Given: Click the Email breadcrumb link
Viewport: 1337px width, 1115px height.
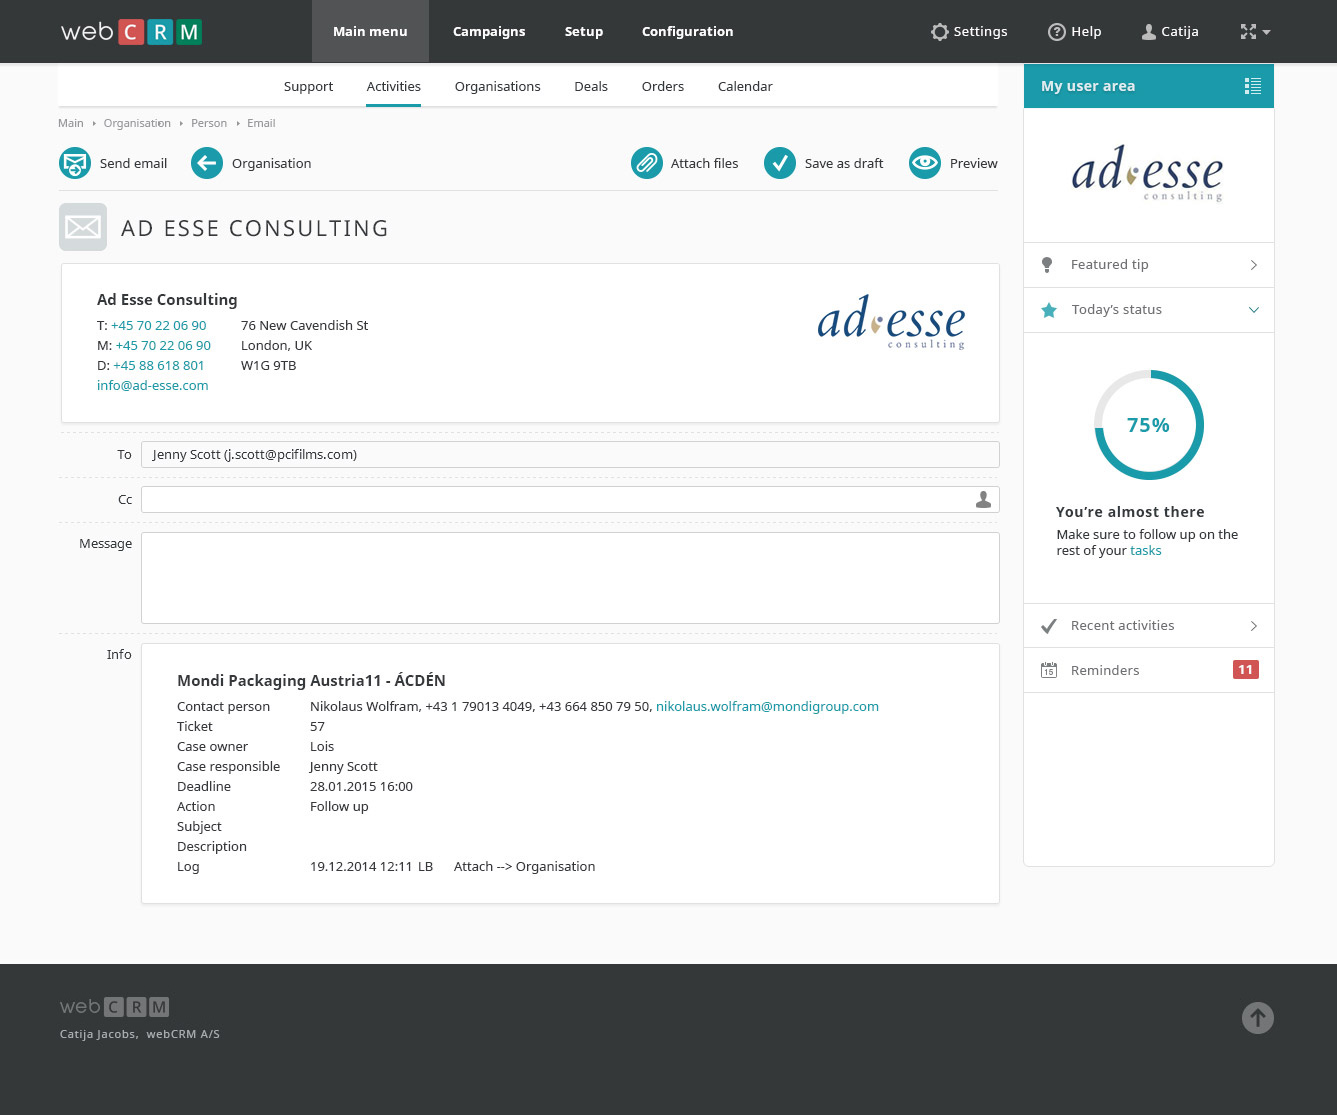Looking at the screenshot, I should [x=261, y=123].
